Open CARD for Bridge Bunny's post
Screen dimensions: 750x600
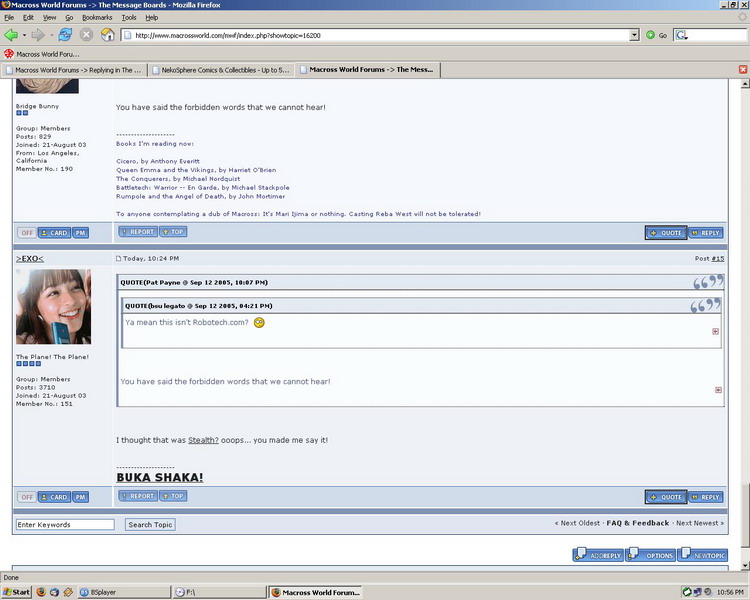click(54, 233)
